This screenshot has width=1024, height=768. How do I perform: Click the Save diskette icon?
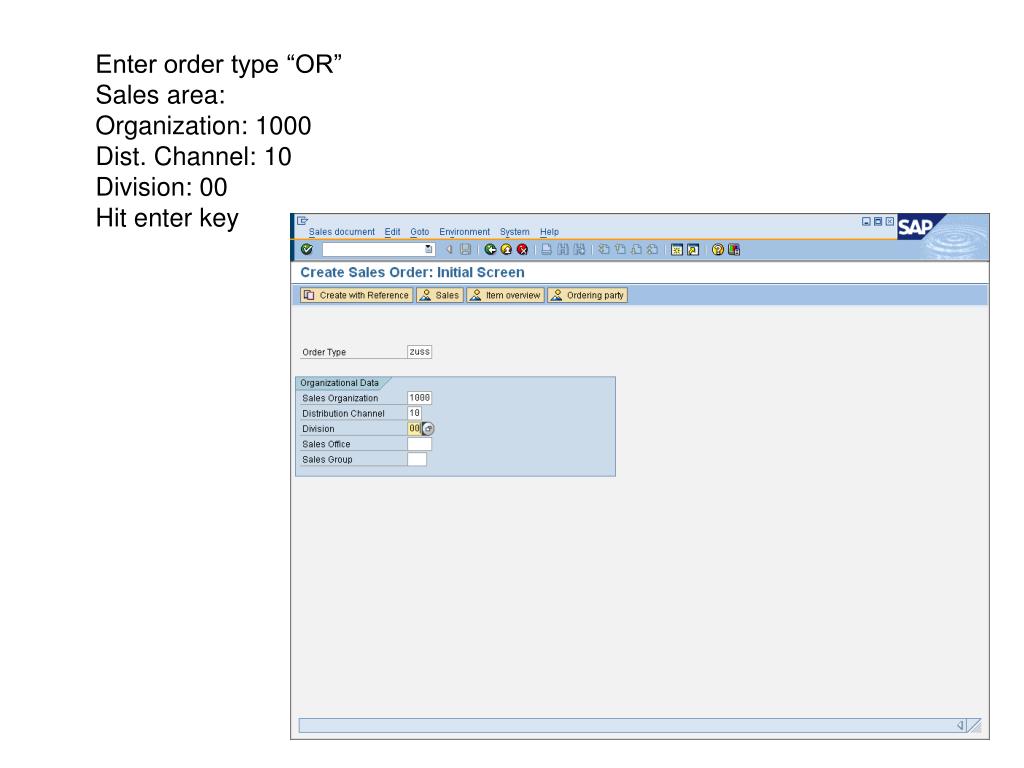click(x=465, y=249)
